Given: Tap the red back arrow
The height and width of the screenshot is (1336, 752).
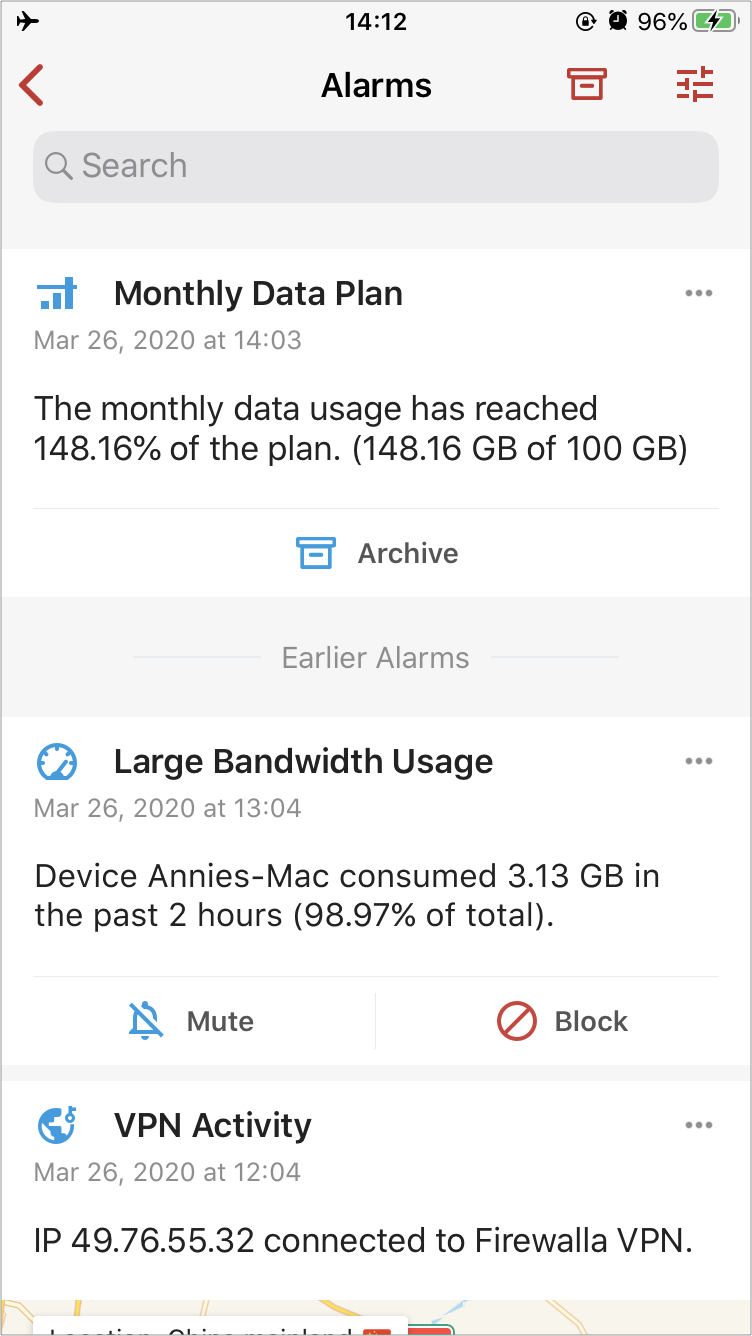Looking at the screenshot, I should coord(32,85).
